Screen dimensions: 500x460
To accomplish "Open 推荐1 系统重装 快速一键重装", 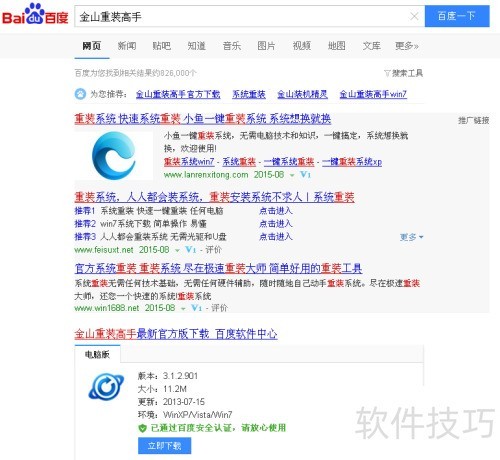I will (149, 211).
